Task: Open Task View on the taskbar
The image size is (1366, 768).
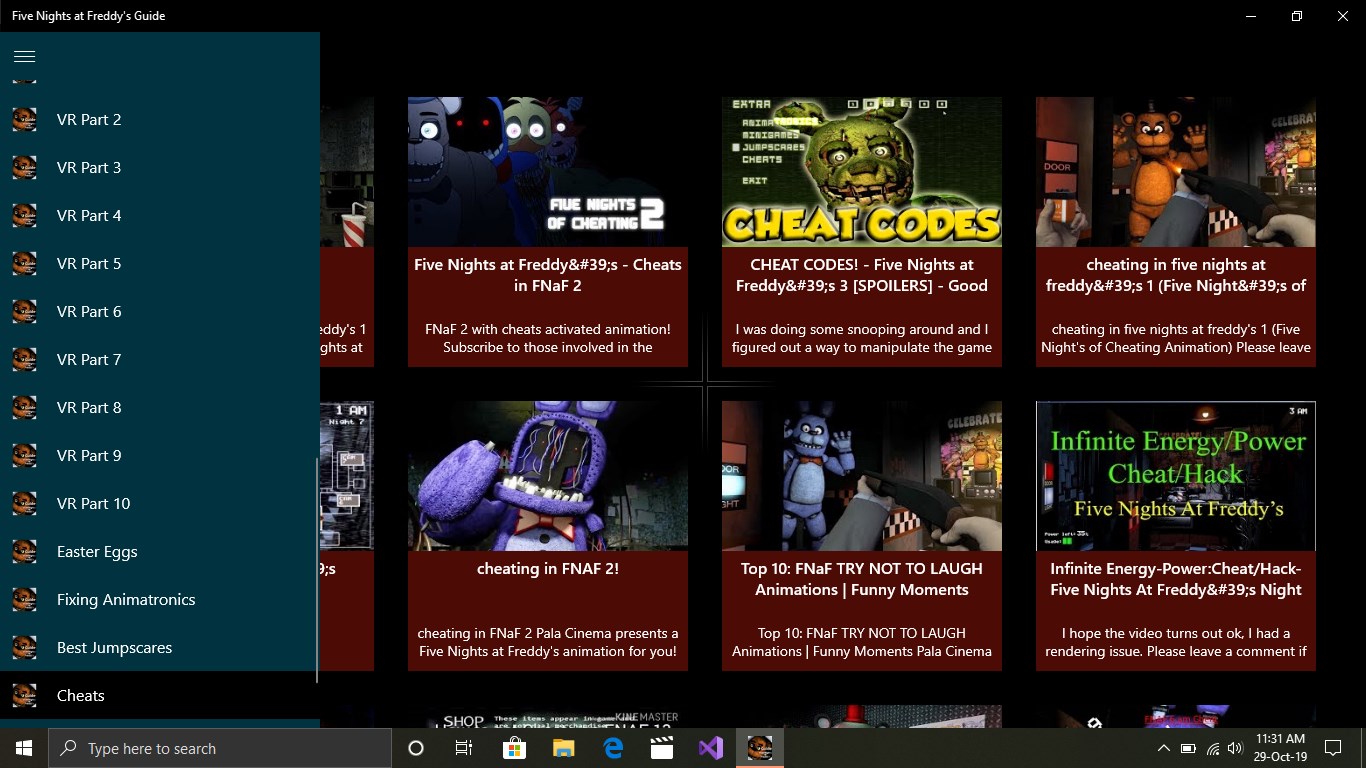Action: tap(464, 748)
